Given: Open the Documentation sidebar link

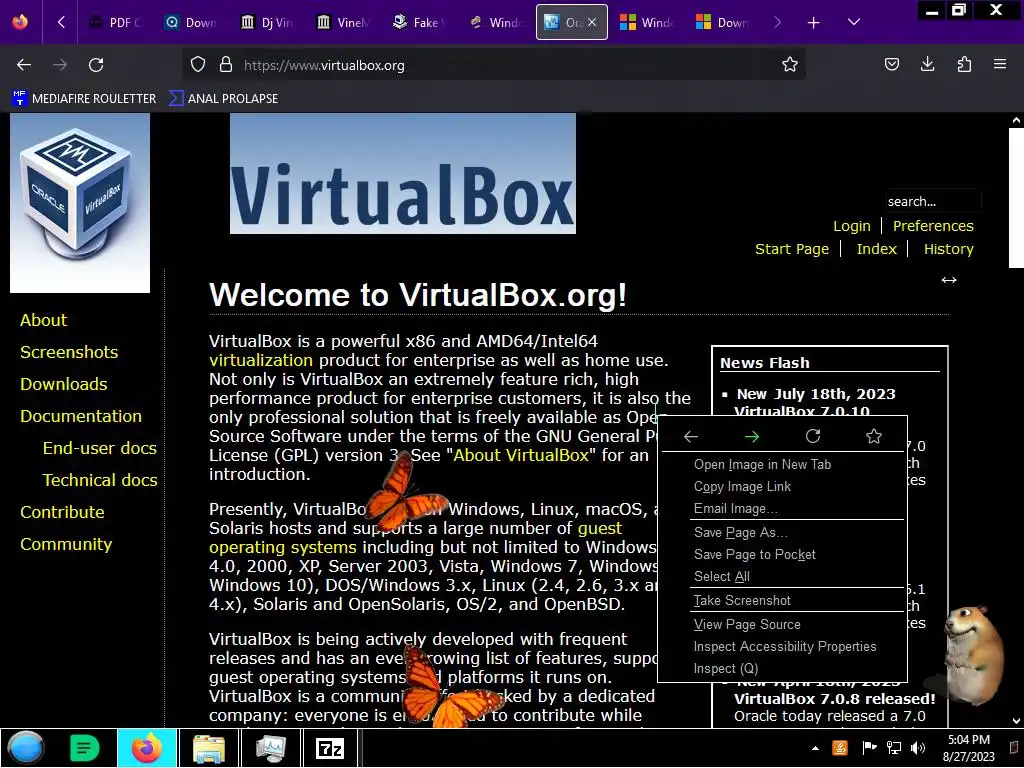Looking at the screenshot, I should click(x=81, y=416).
